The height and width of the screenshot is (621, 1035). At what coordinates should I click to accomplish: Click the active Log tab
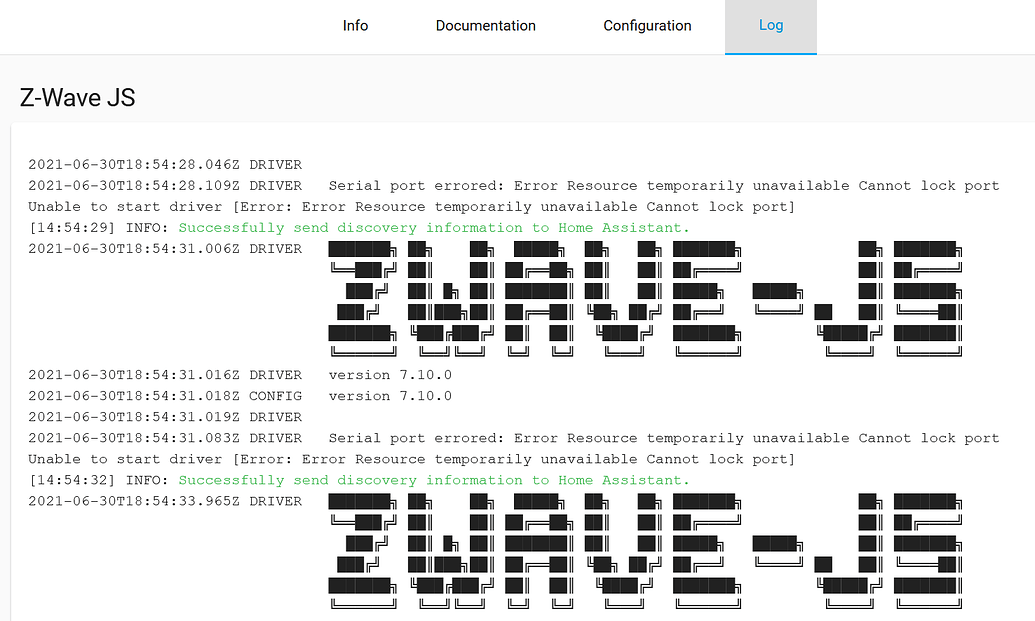[770, 26]
